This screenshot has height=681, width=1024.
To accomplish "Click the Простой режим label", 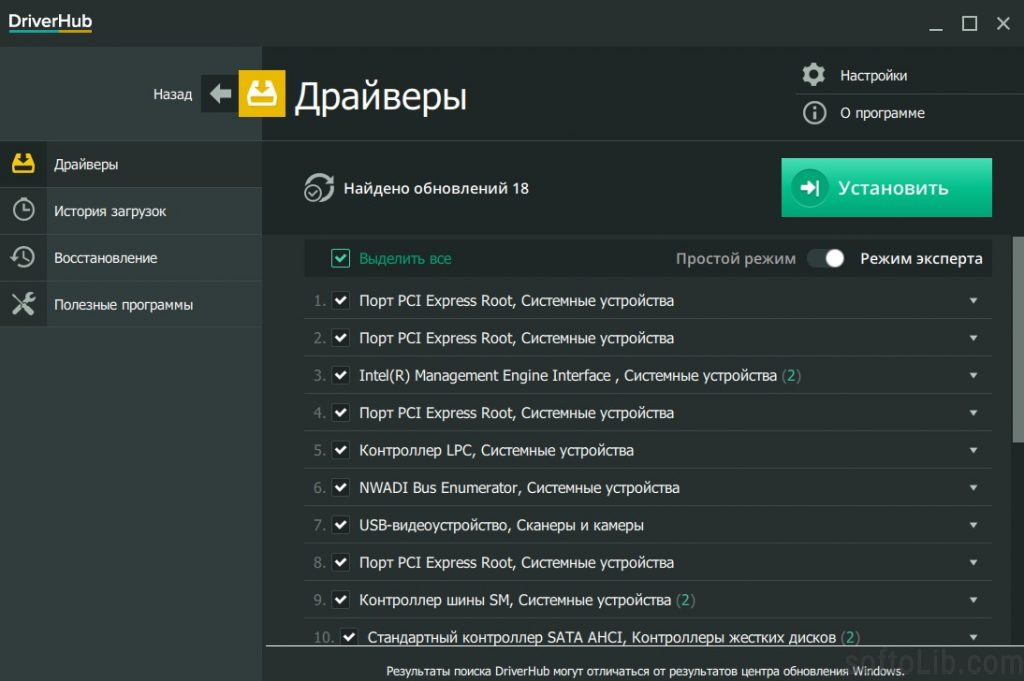I will click(735, 259).
